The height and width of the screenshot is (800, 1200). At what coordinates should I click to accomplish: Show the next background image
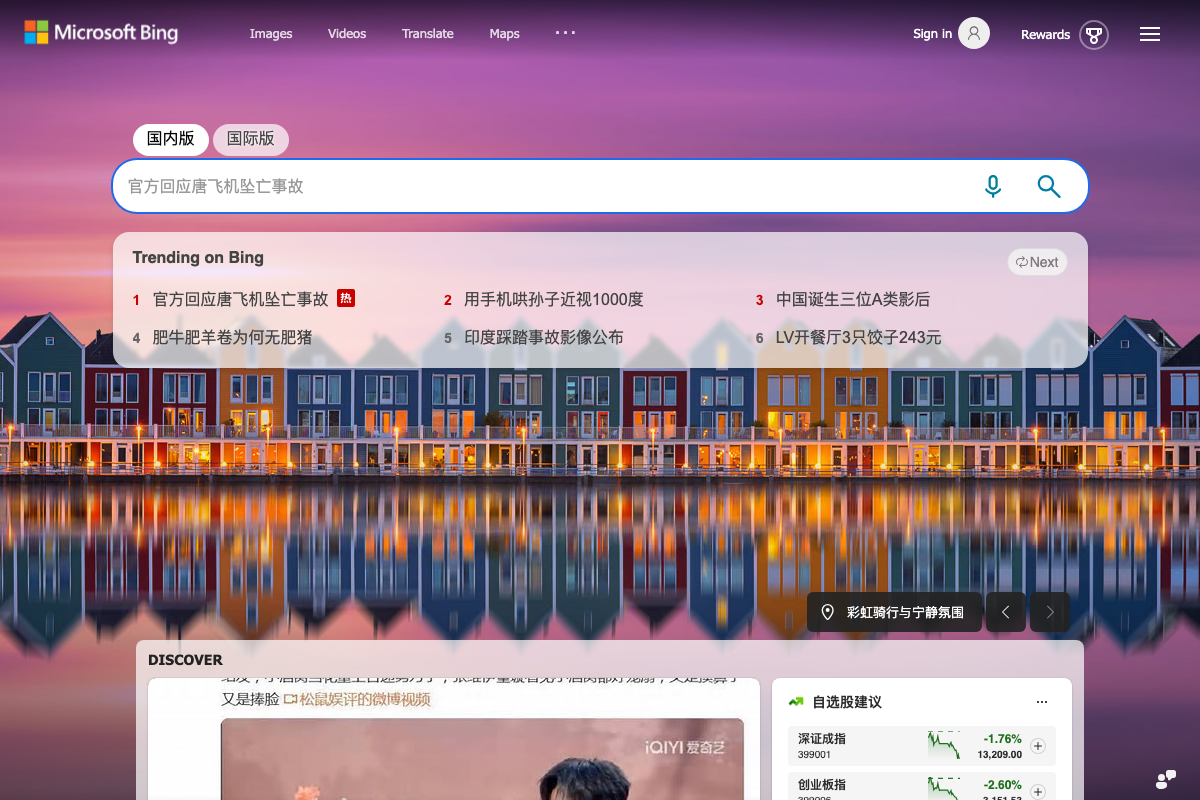pyautogui.click(x=1049, y=612)
